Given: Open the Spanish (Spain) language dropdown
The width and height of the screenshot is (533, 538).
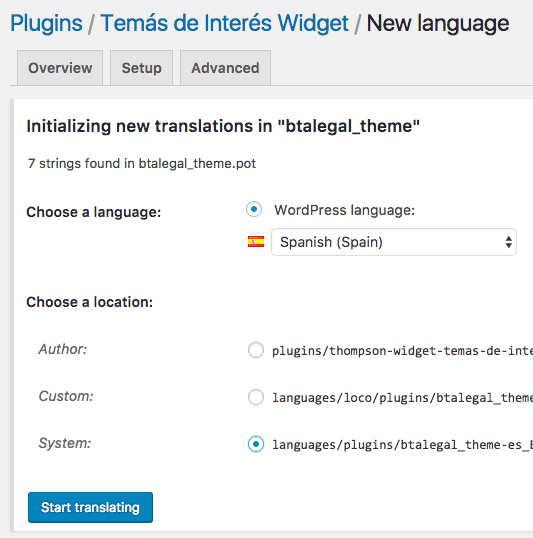Looking at the screenshot, I should tap(394, 242).
